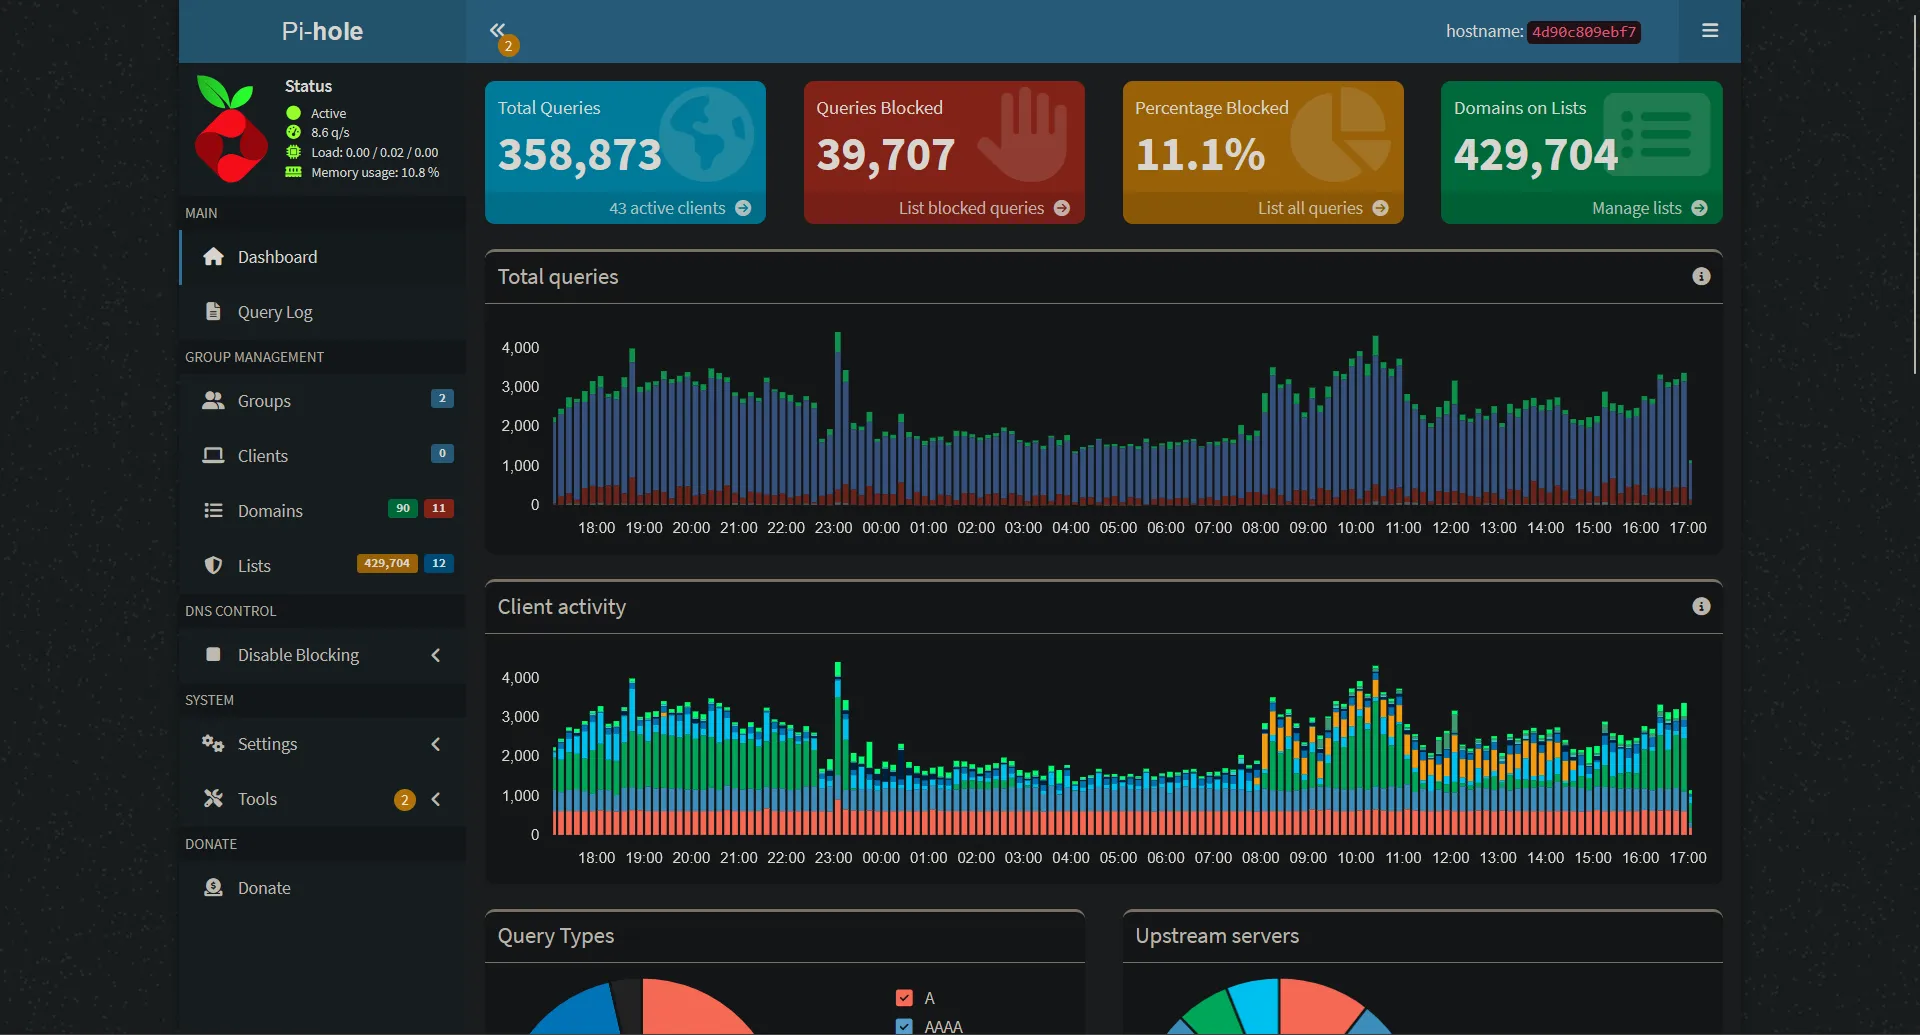The width and height of the screenshot is (1920, 1035).
Task: Click the Pi-hole raspberry logo
Action: pos(230,130)
